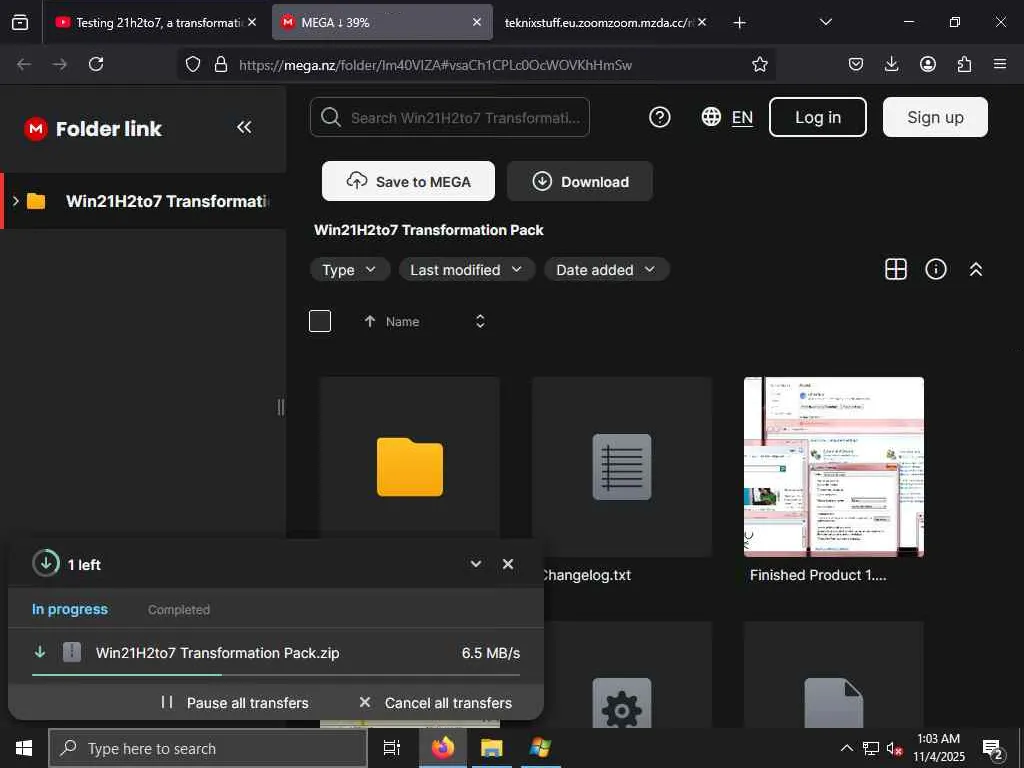The width and height of the screenshot is (1024, 768).
Task: Open the Type filter dropdown
Action: tap(349, 270)
